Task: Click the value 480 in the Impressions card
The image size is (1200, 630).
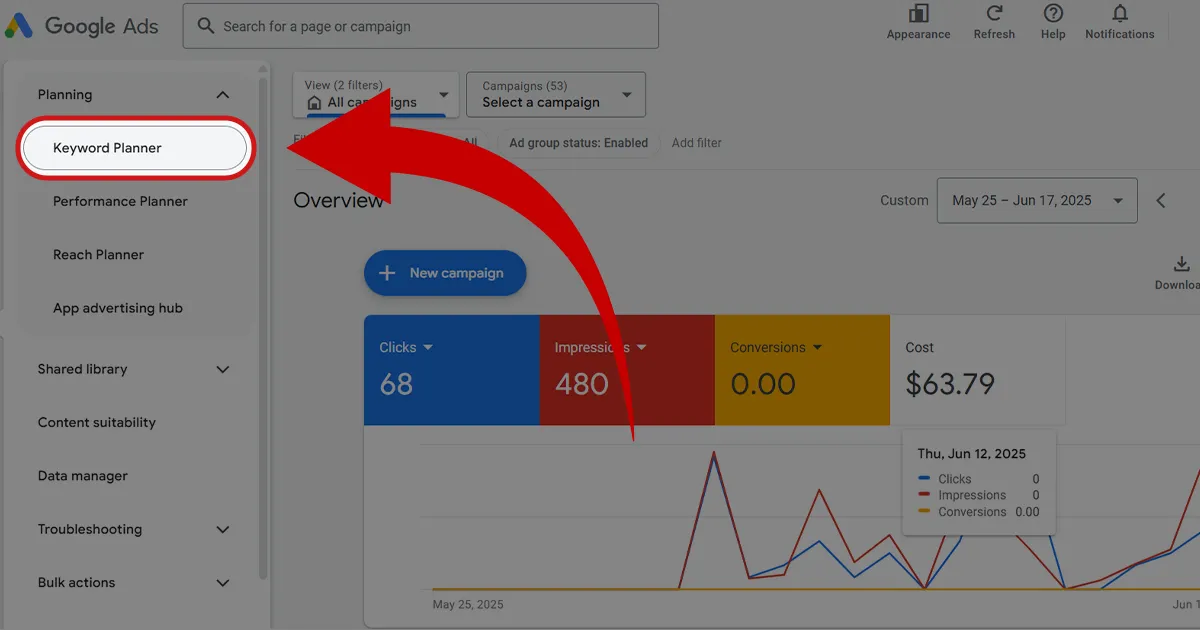Action: point(582,384)
